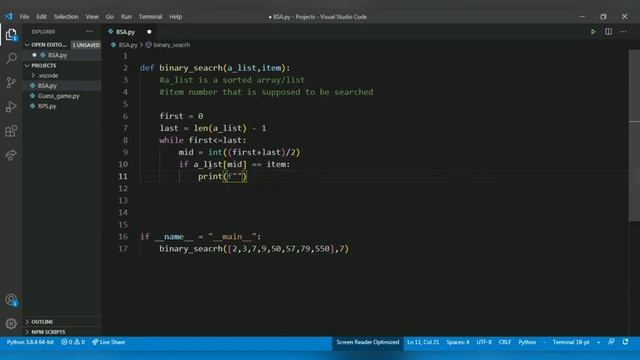The height and width of the screenshot is (360, 640).
Task: Click line number 17 in gutter
Action: coord(123,249)
